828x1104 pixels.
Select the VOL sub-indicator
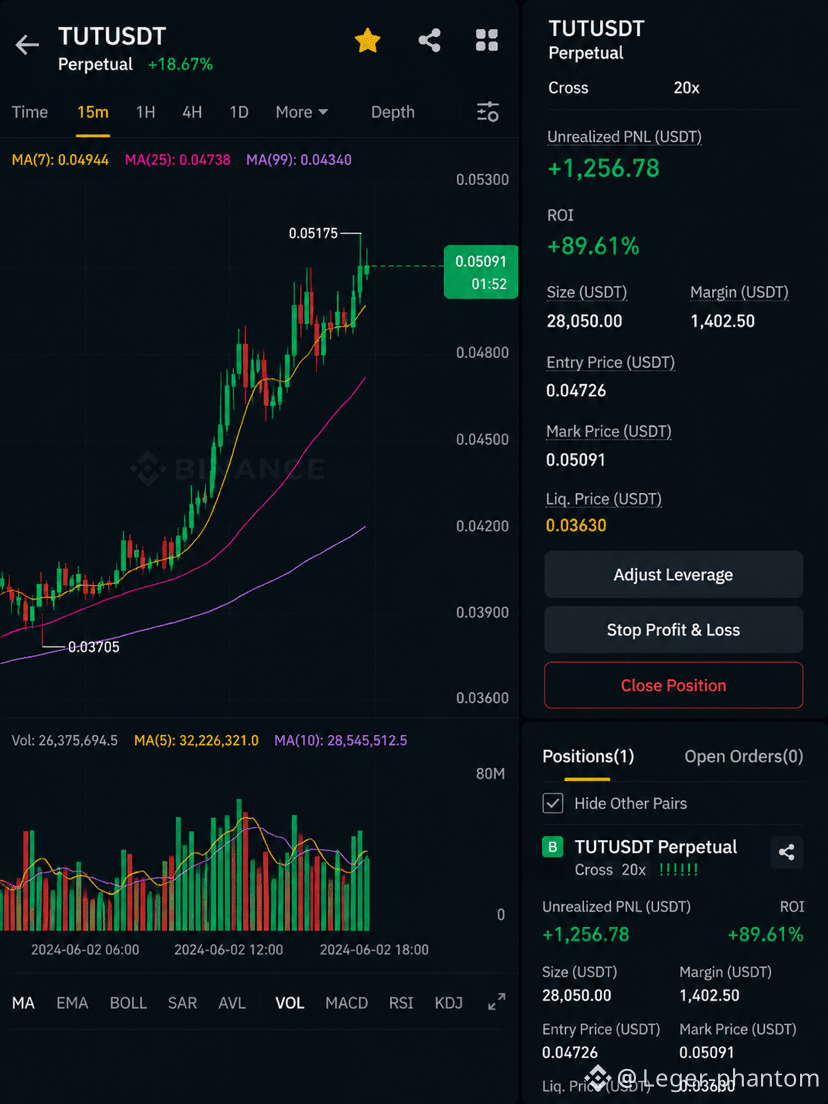289,1003
